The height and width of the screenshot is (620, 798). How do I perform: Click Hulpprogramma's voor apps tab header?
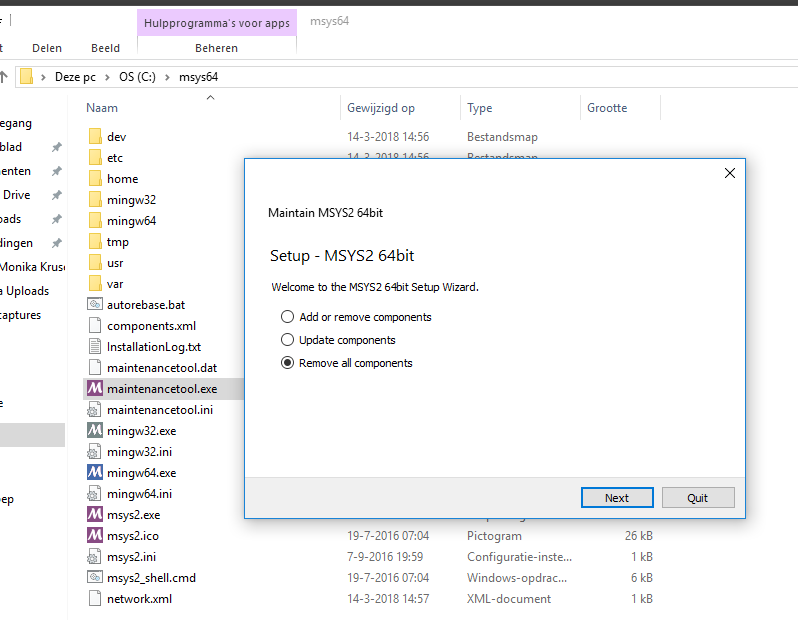click(217, 23)
